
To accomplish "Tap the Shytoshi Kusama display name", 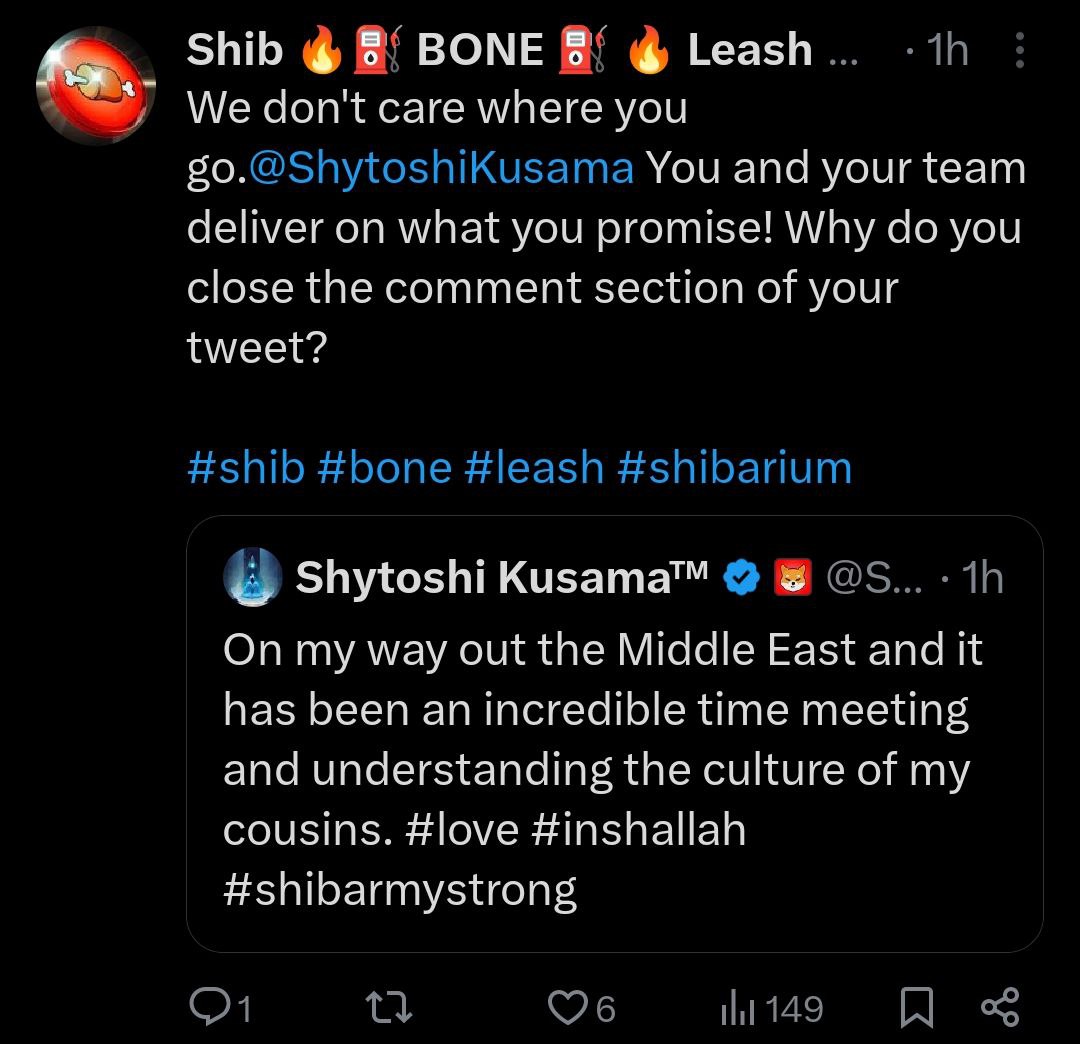I will (502, 578).
